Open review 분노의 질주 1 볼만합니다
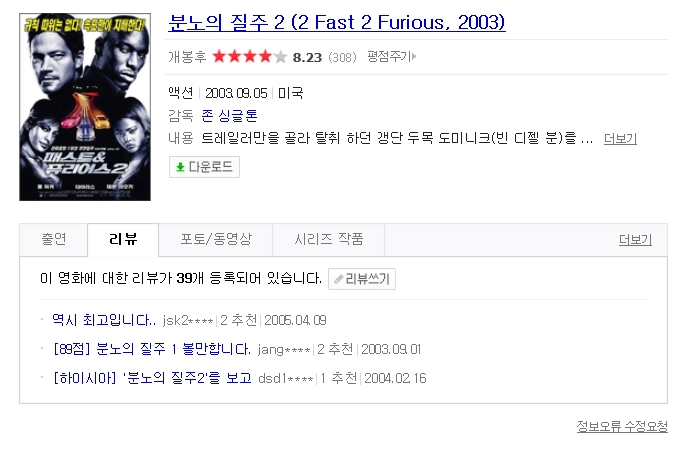The height and width of the screenshot is (455, 684). pos(151,349)
